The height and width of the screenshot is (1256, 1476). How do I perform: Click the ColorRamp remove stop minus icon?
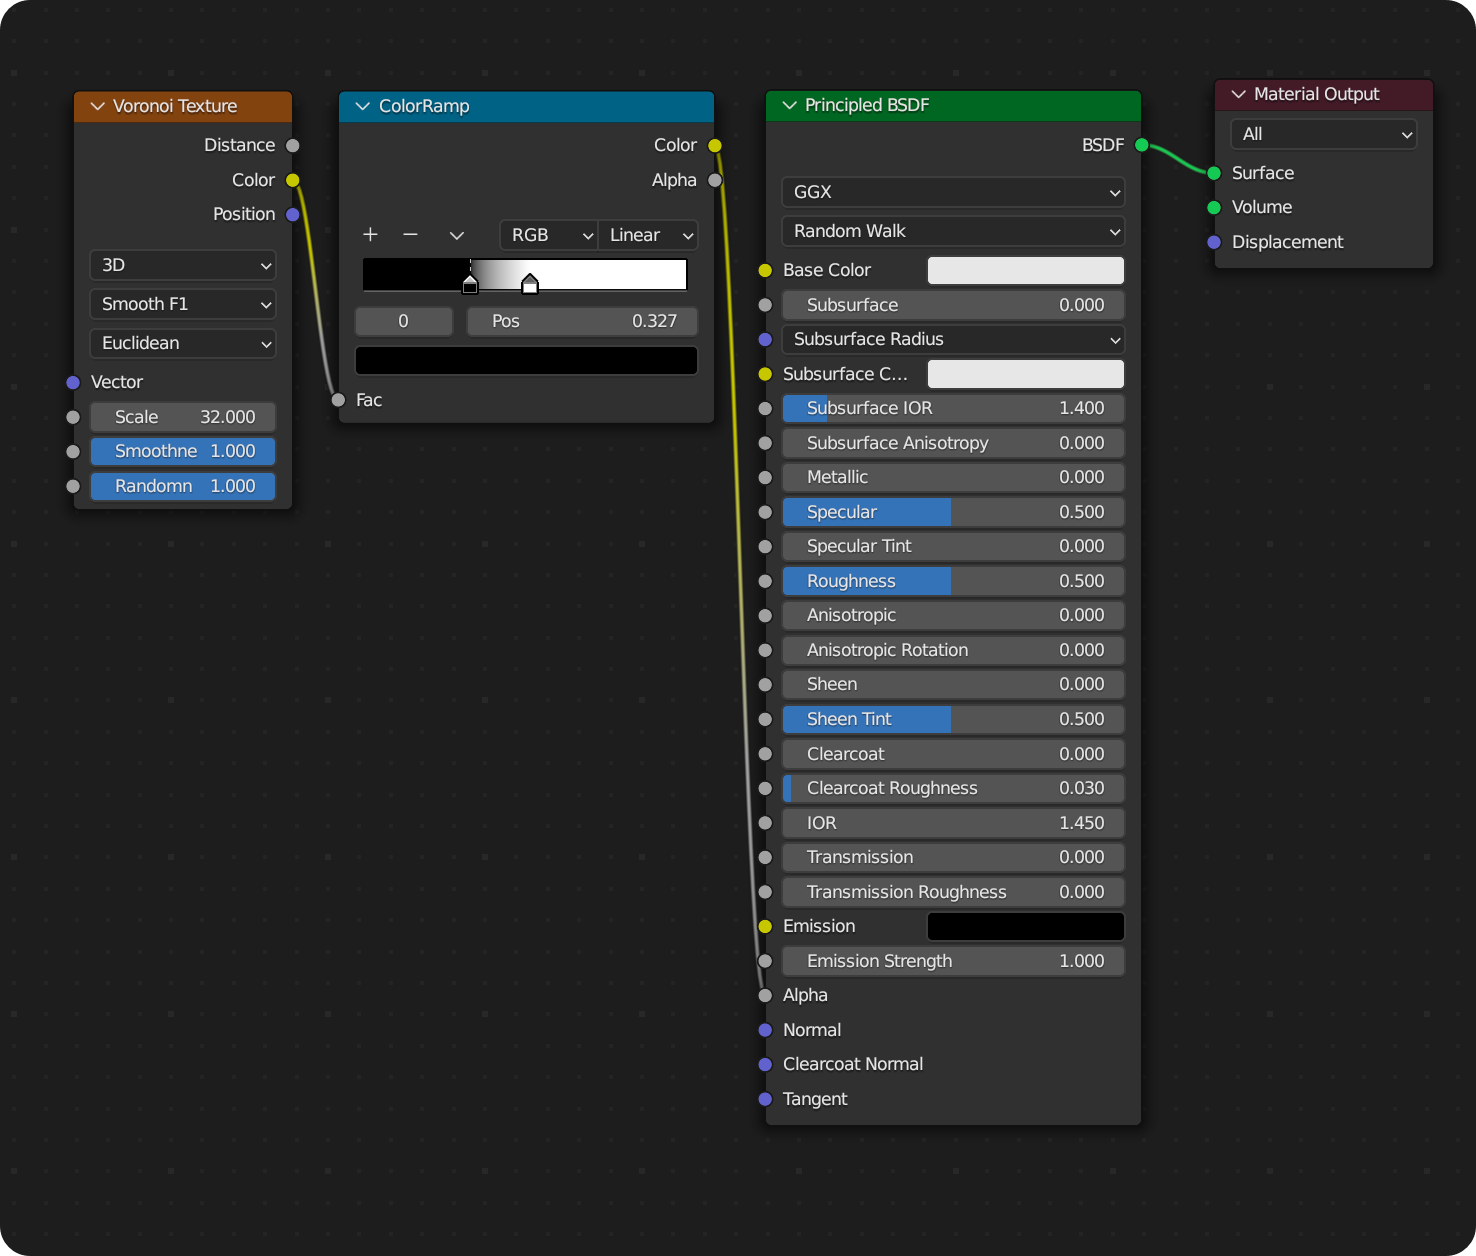(410, 235)
